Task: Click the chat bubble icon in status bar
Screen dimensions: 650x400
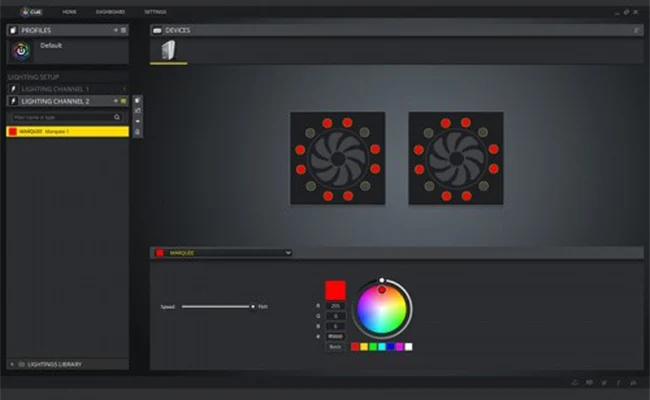Action: pos(589,383)
